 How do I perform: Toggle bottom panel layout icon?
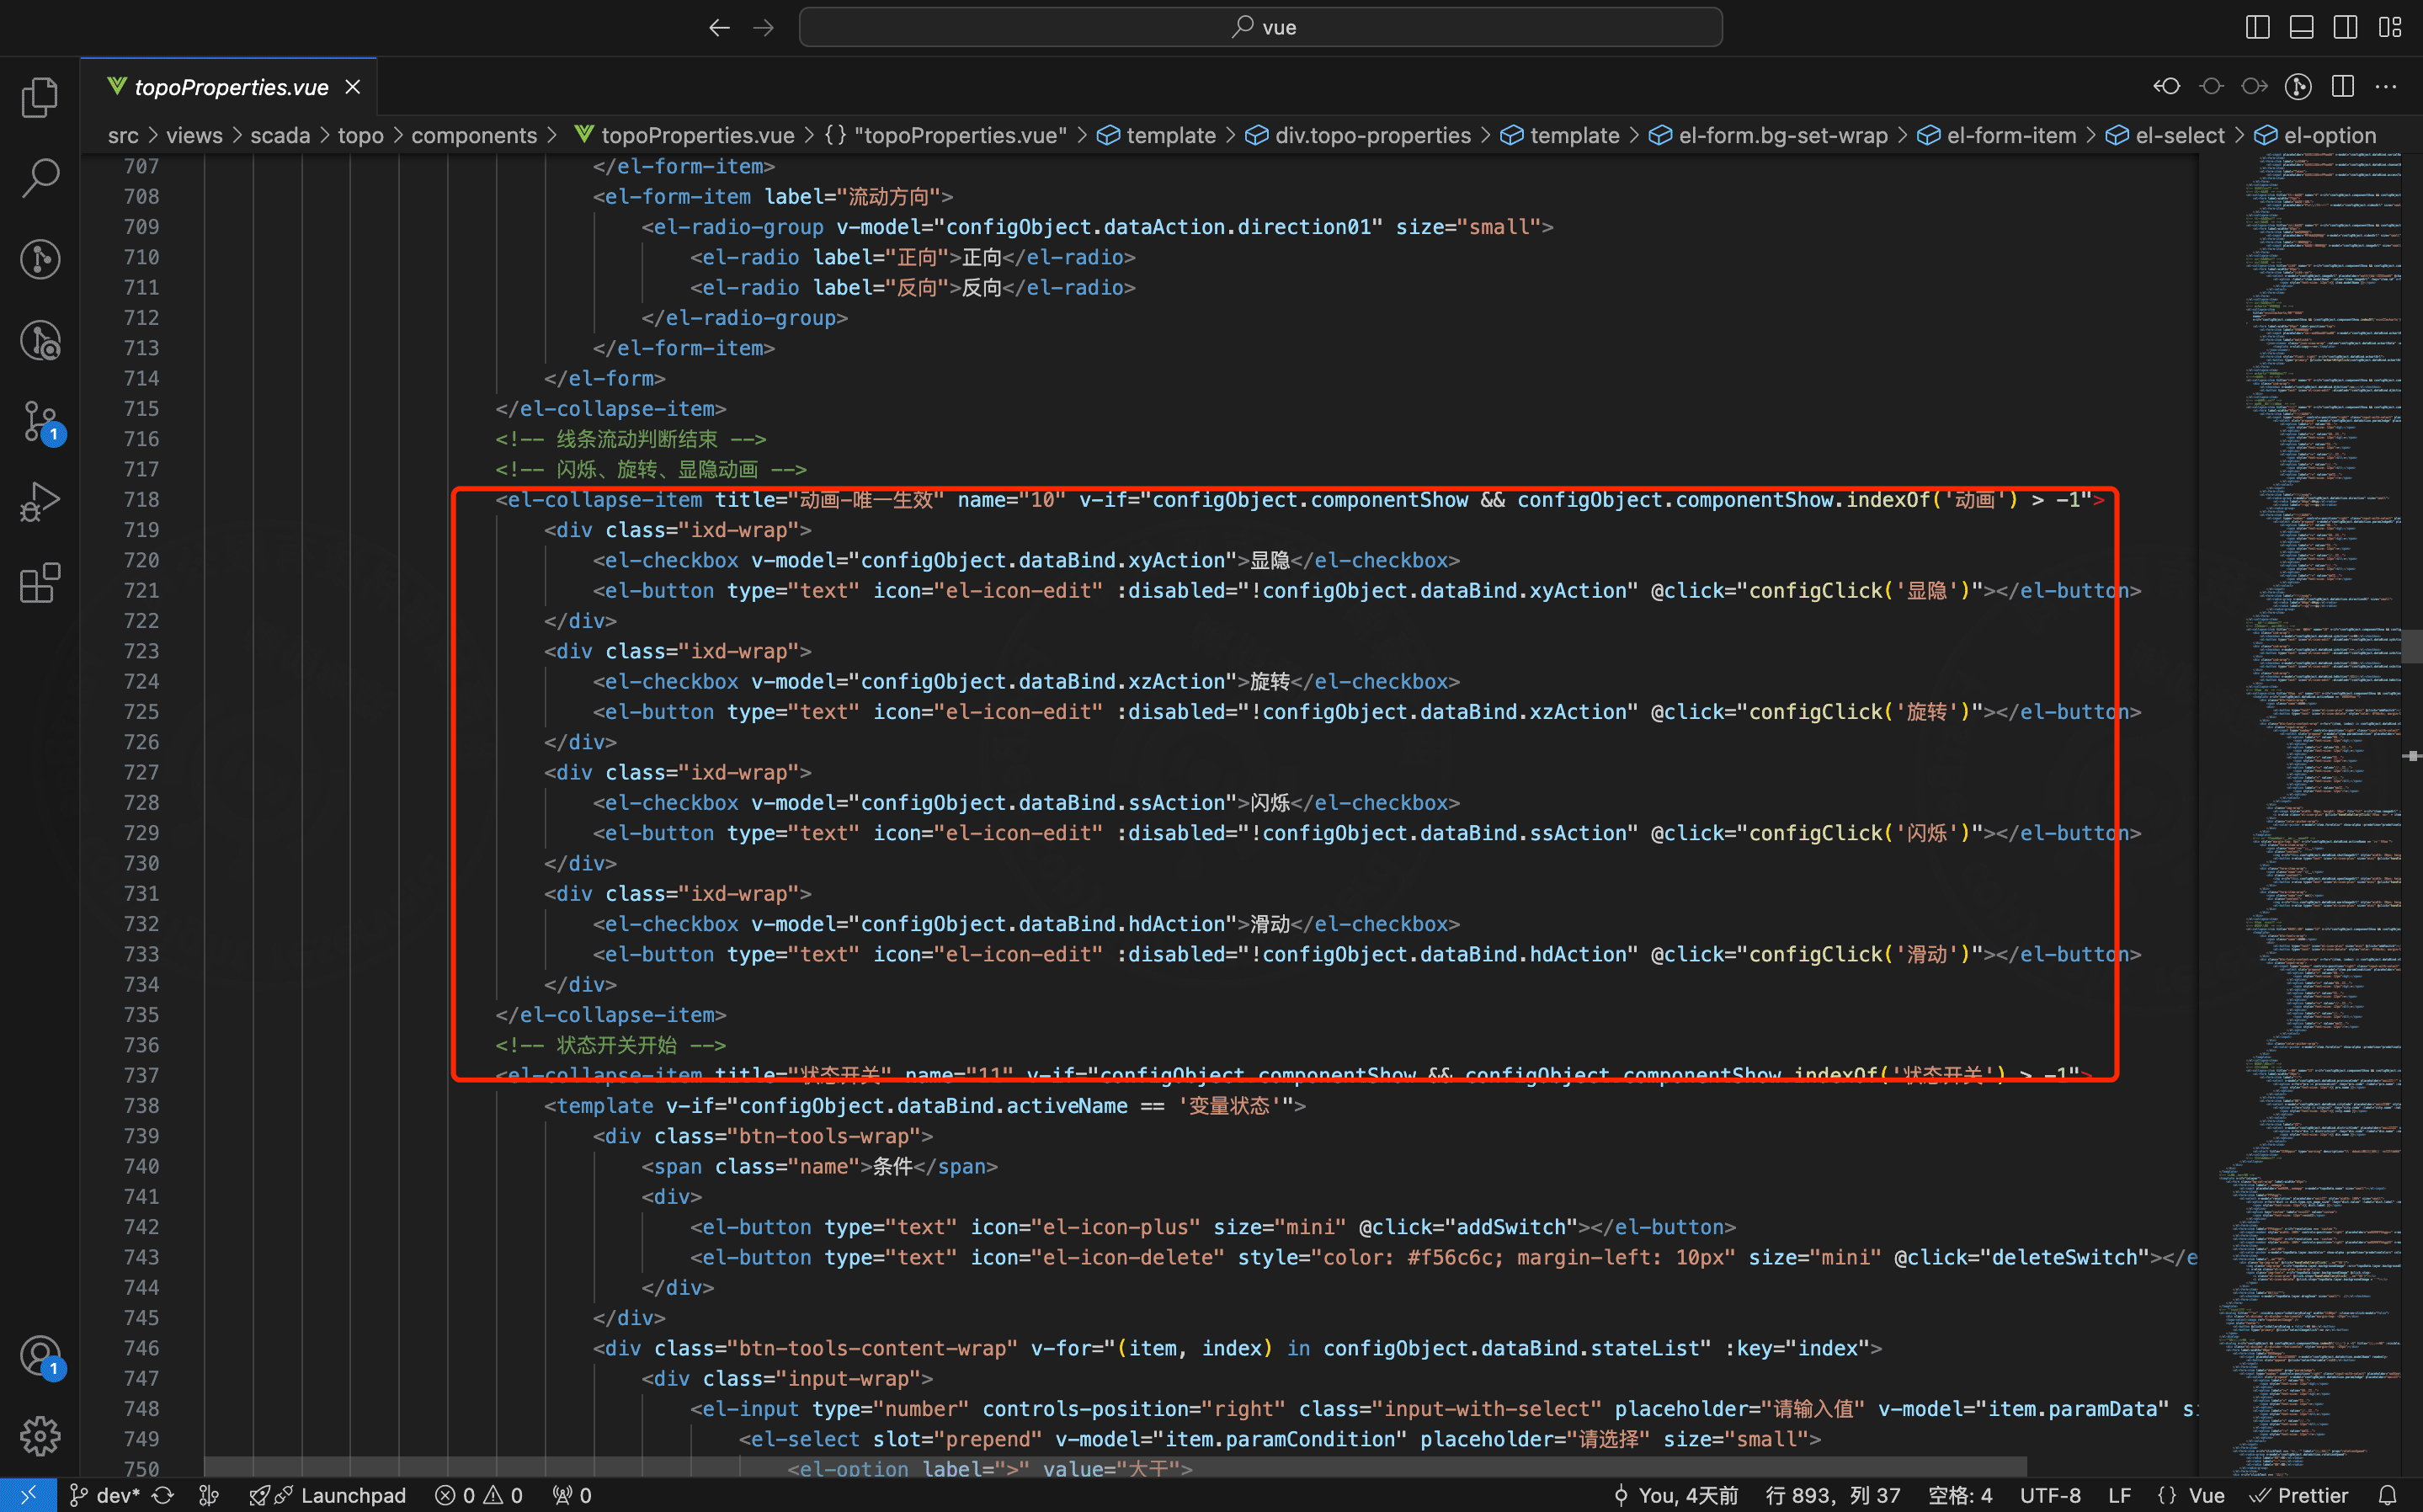click(x=2301, y=27)
